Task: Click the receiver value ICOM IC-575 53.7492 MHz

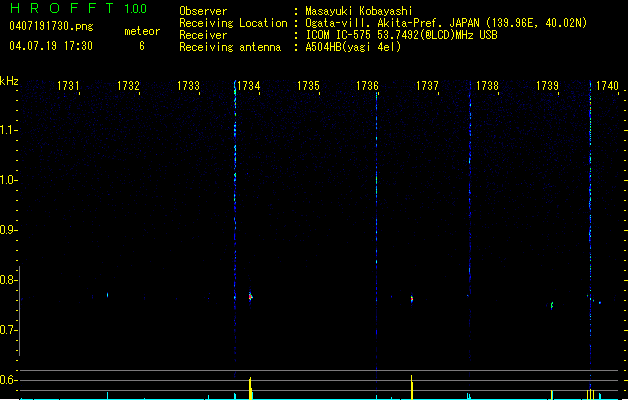Action: point(401,35)
